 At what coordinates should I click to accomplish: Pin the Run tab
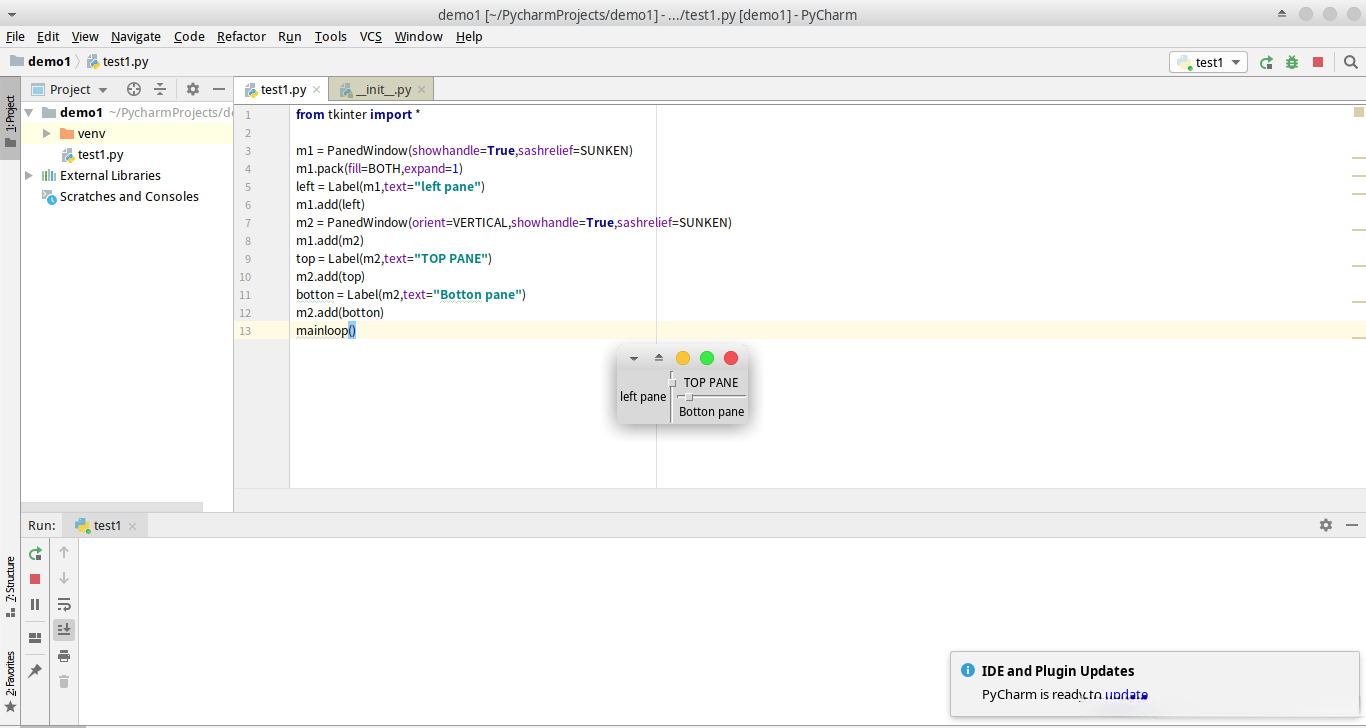[x=35, y=671]
